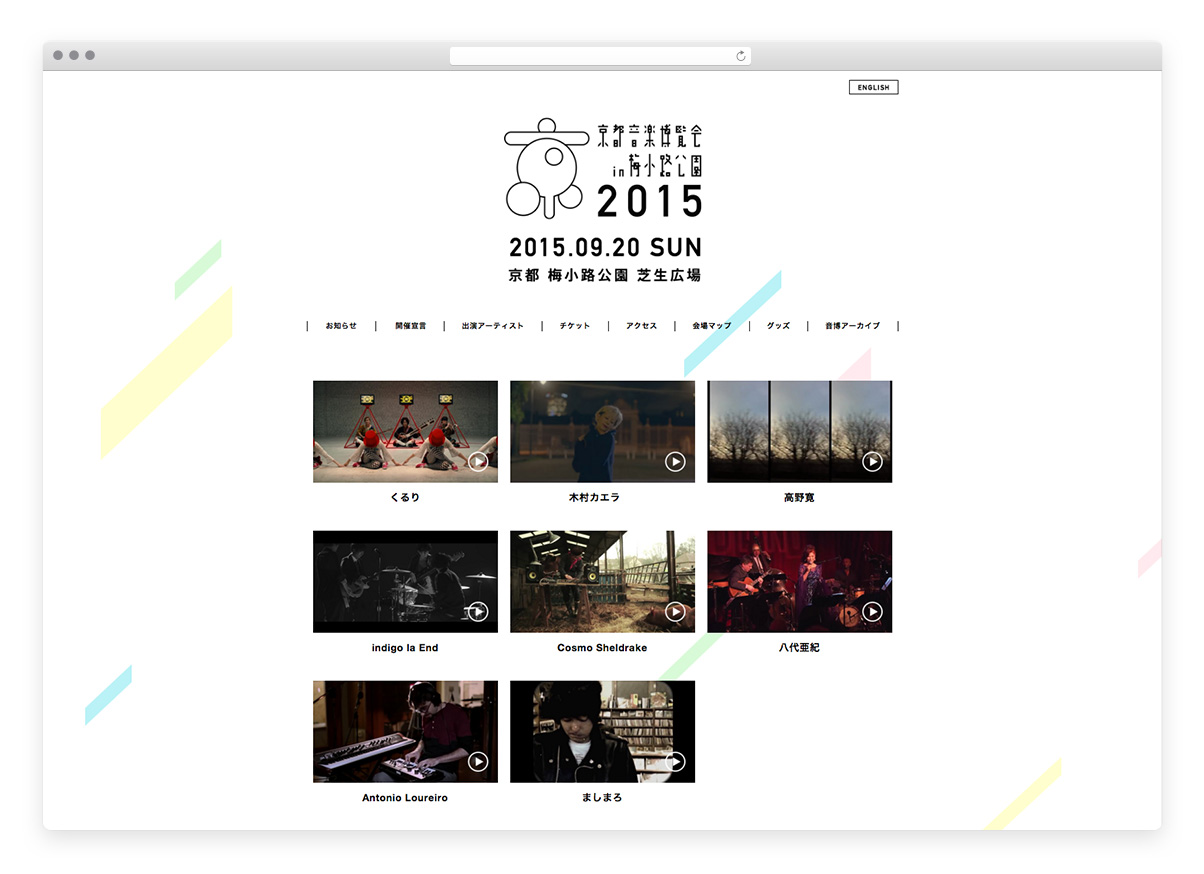Select チケット from the navigation

pos(575,326)
